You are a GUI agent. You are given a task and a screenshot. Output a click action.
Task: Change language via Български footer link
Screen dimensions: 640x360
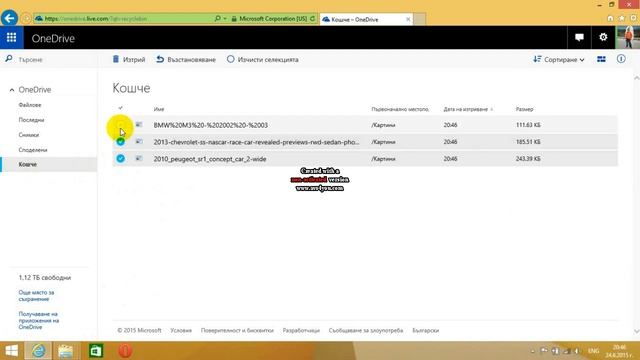point(426,330)
